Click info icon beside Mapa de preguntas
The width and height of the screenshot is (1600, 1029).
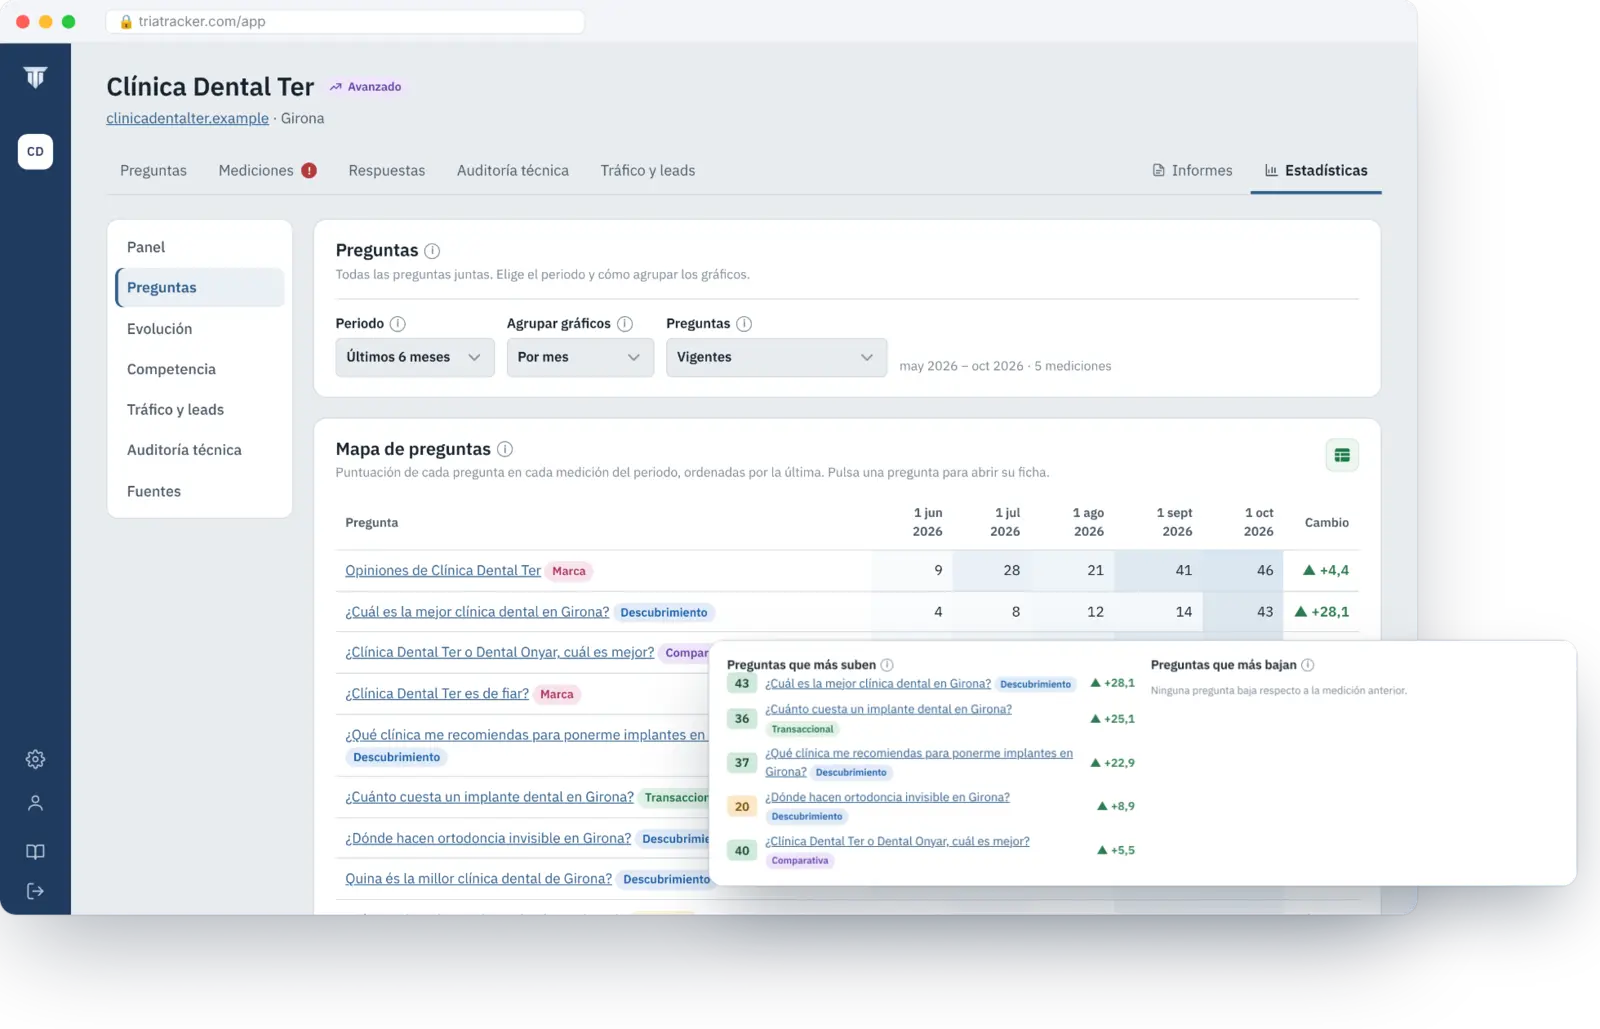point(505,449)
